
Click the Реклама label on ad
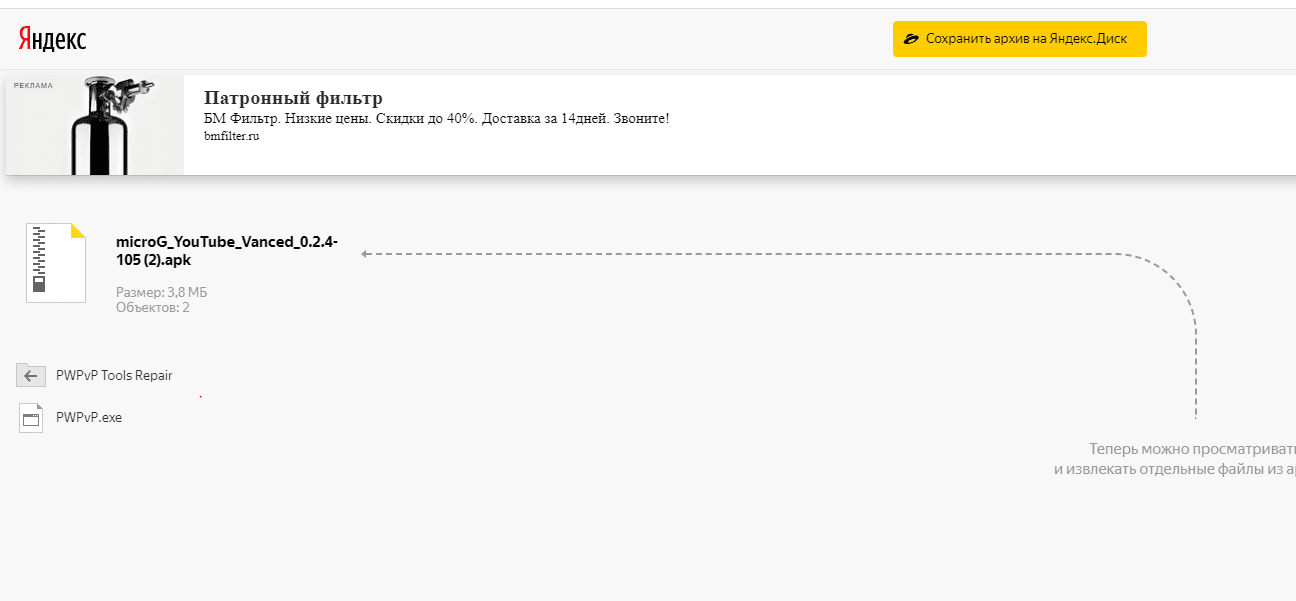[x=33, y=86]
